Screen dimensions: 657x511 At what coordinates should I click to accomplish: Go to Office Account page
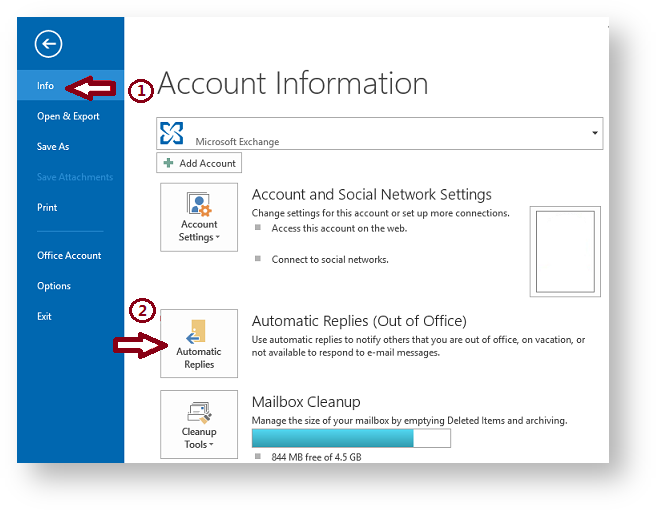tap(69, 256)
